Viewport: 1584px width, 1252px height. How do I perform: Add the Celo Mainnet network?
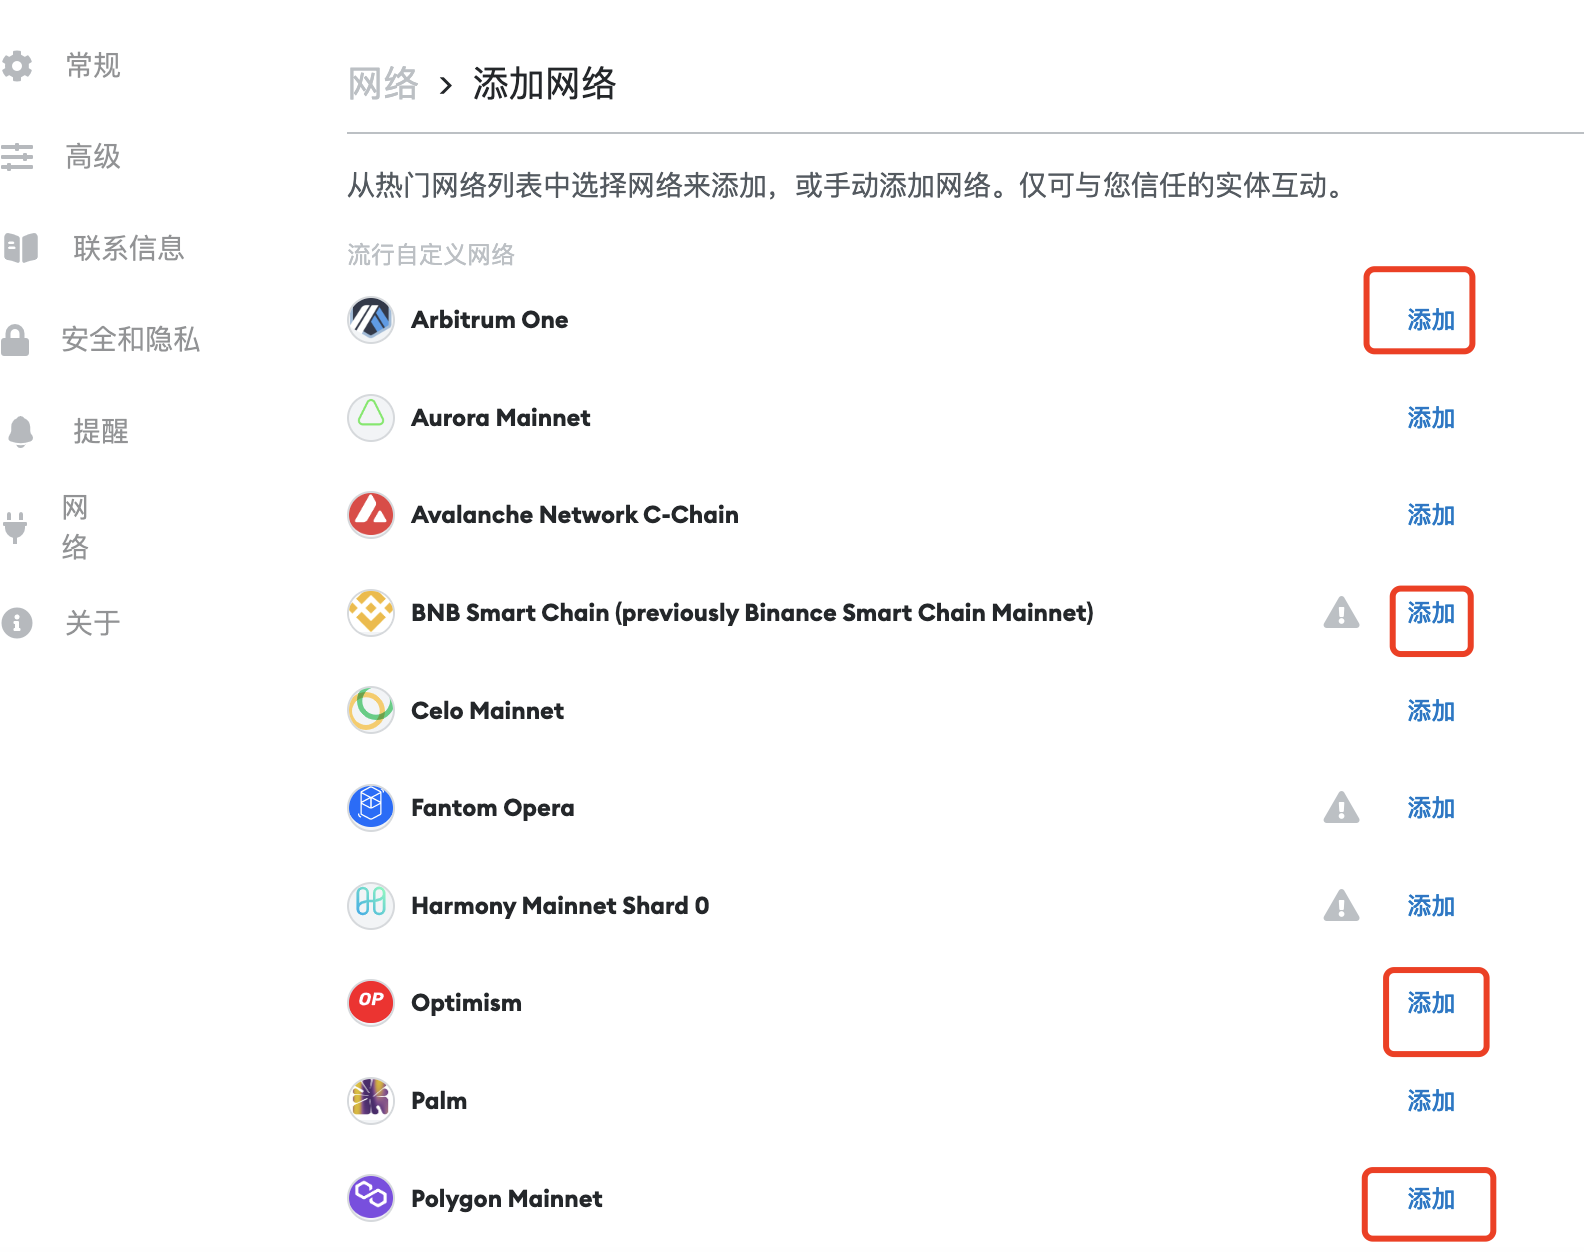click(1430, 711)
